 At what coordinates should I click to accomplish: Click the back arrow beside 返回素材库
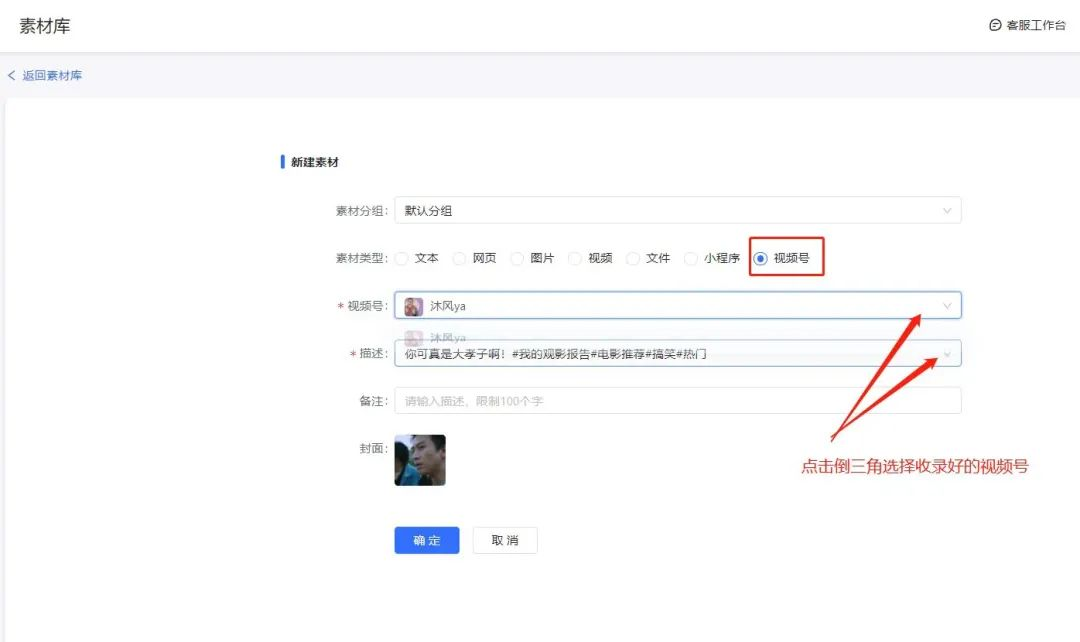tap(12, 76)
